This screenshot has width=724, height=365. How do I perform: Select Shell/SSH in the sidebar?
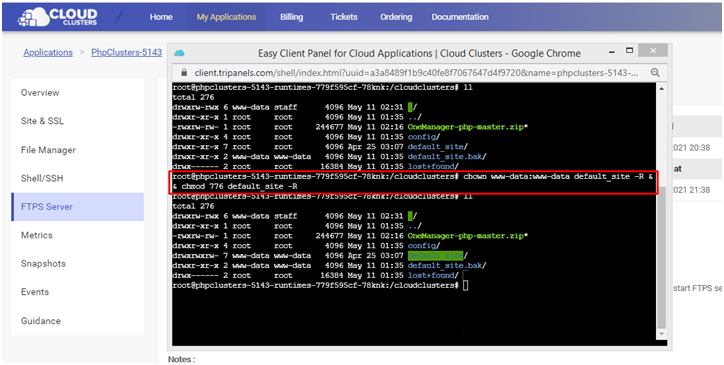pyautogui.click(x=42, y=178)
